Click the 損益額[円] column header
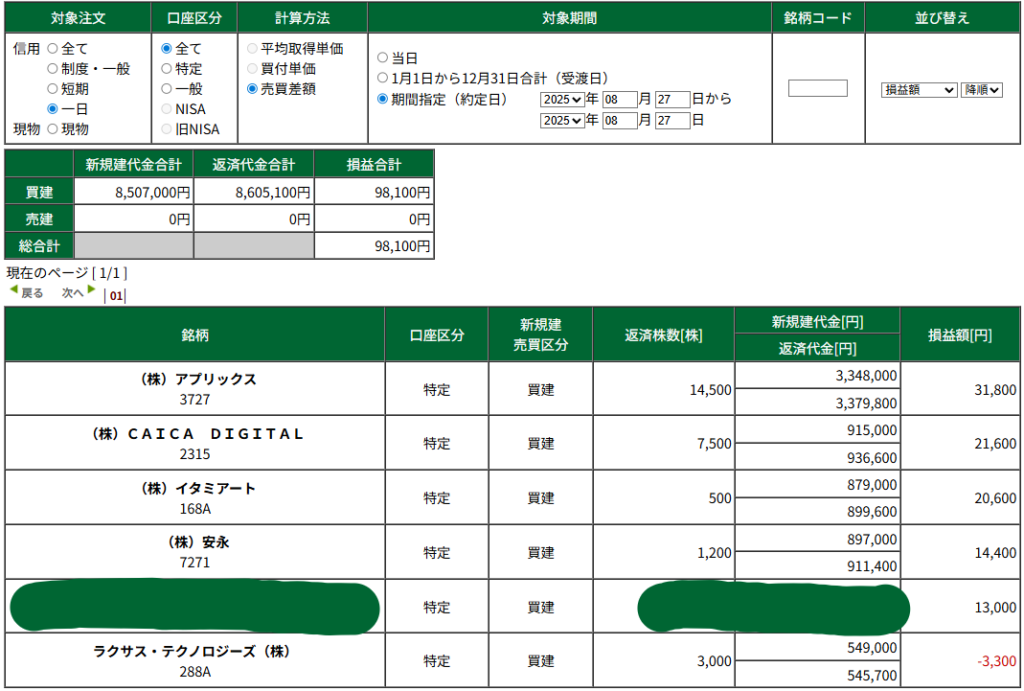Screen dimensions: 1024x691 coord(960,335)
